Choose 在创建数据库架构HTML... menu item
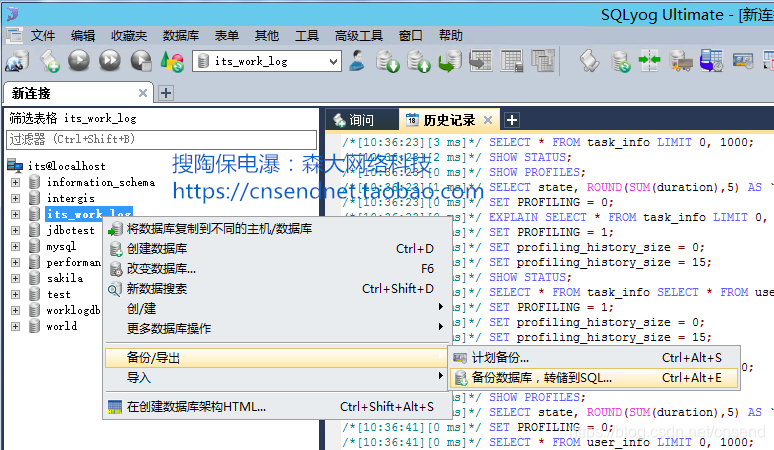This screenshot has height=450, width=774. click(278, 407)
